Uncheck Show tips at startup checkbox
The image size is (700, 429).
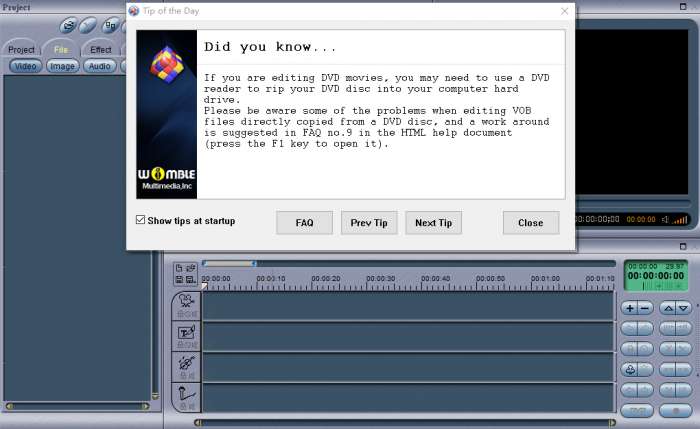(x=140, y=220)
